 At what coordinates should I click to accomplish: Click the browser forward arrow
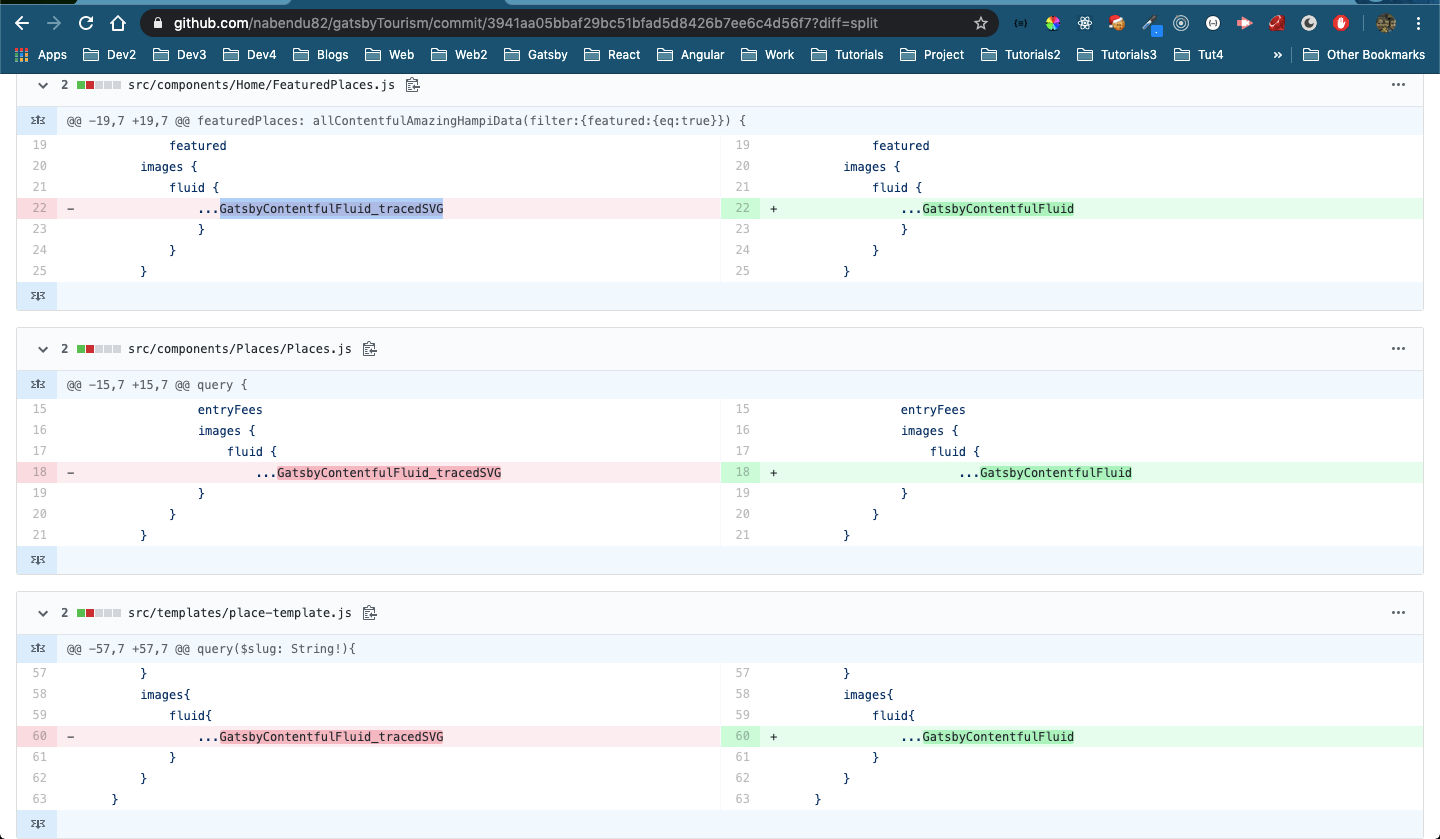point(54,23)
